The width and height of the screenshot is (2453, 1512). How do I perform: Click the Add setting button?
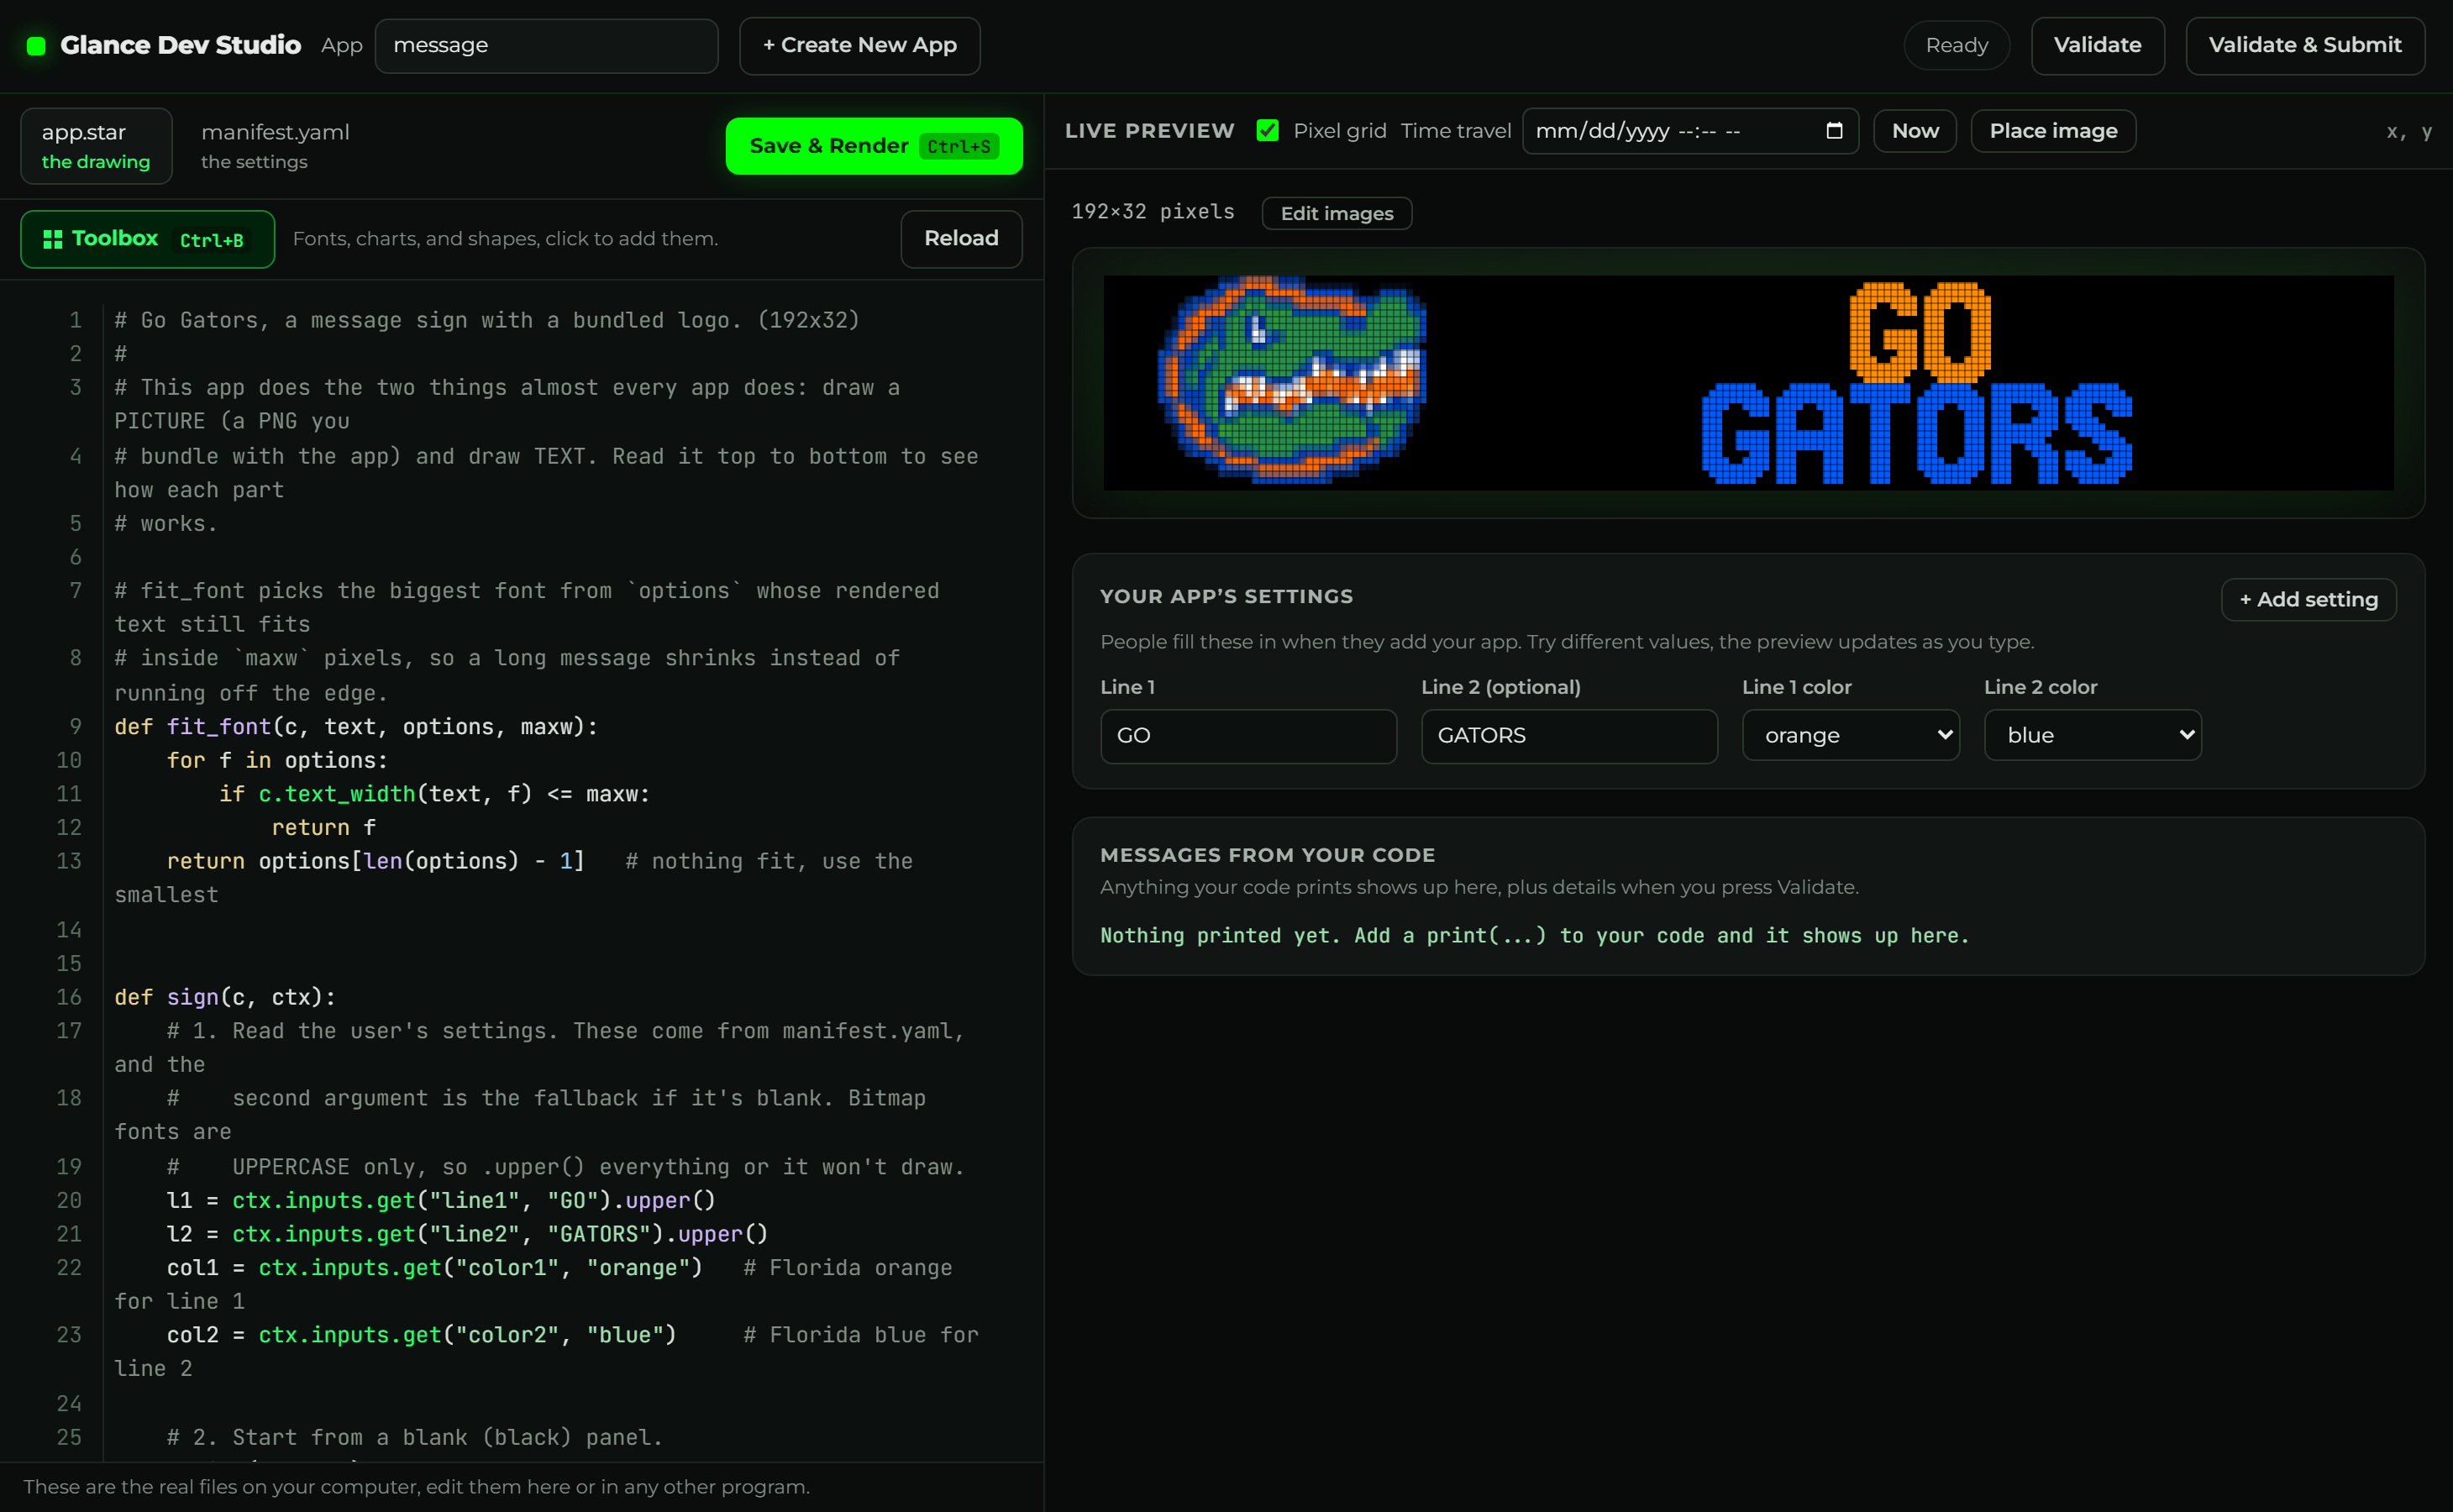click(x=2308, y=599)
